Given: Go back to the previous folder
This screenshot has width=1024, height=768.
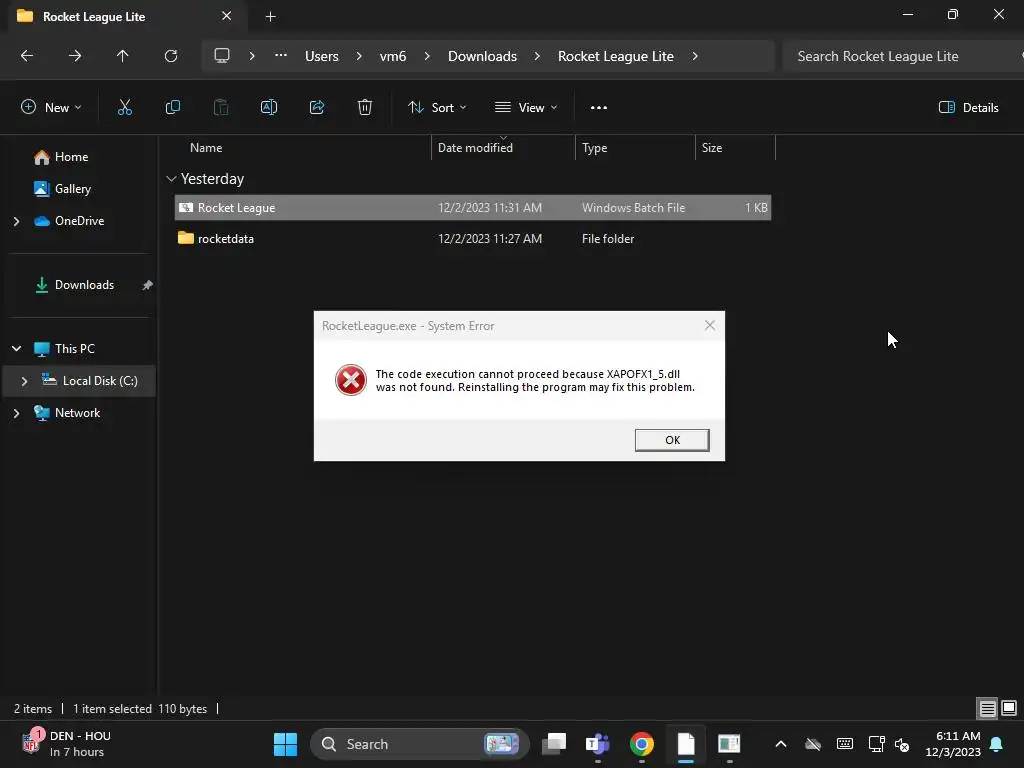Looking at the screenshot, I should point(27,56).
